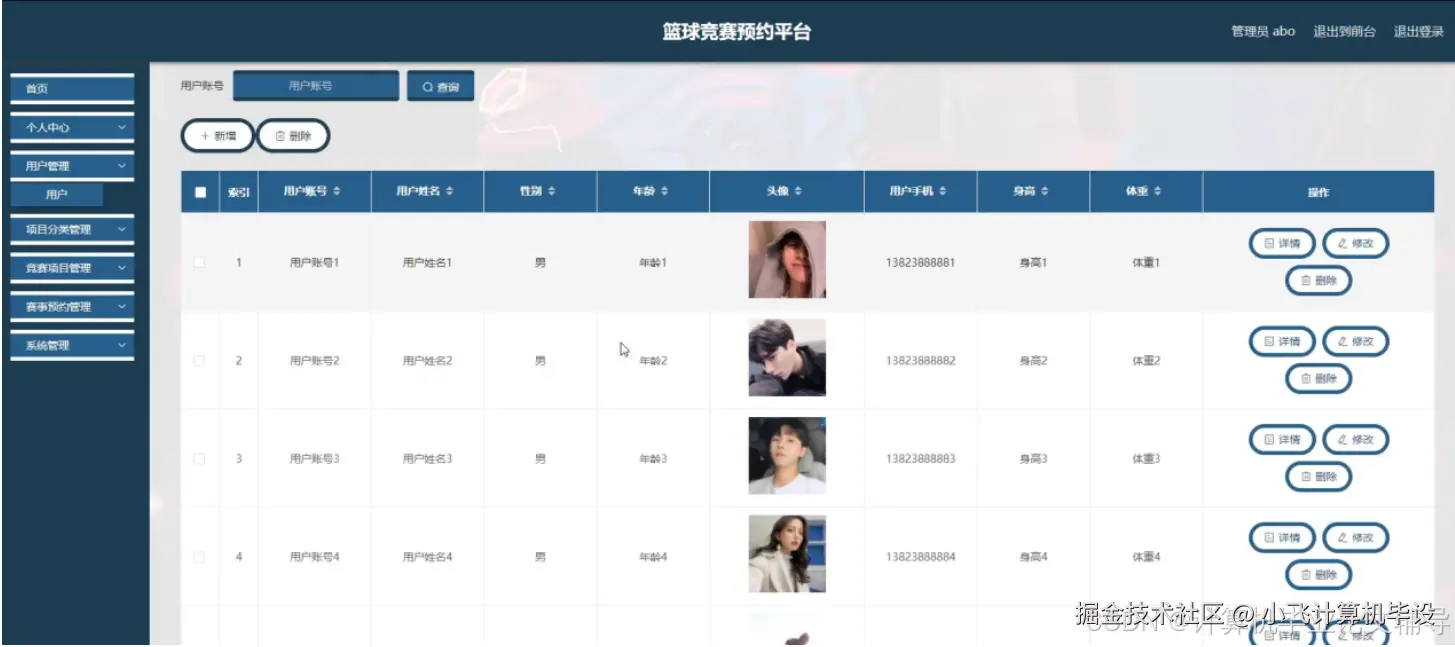Open 详情 for row 用户账号4

(1282, 537)
